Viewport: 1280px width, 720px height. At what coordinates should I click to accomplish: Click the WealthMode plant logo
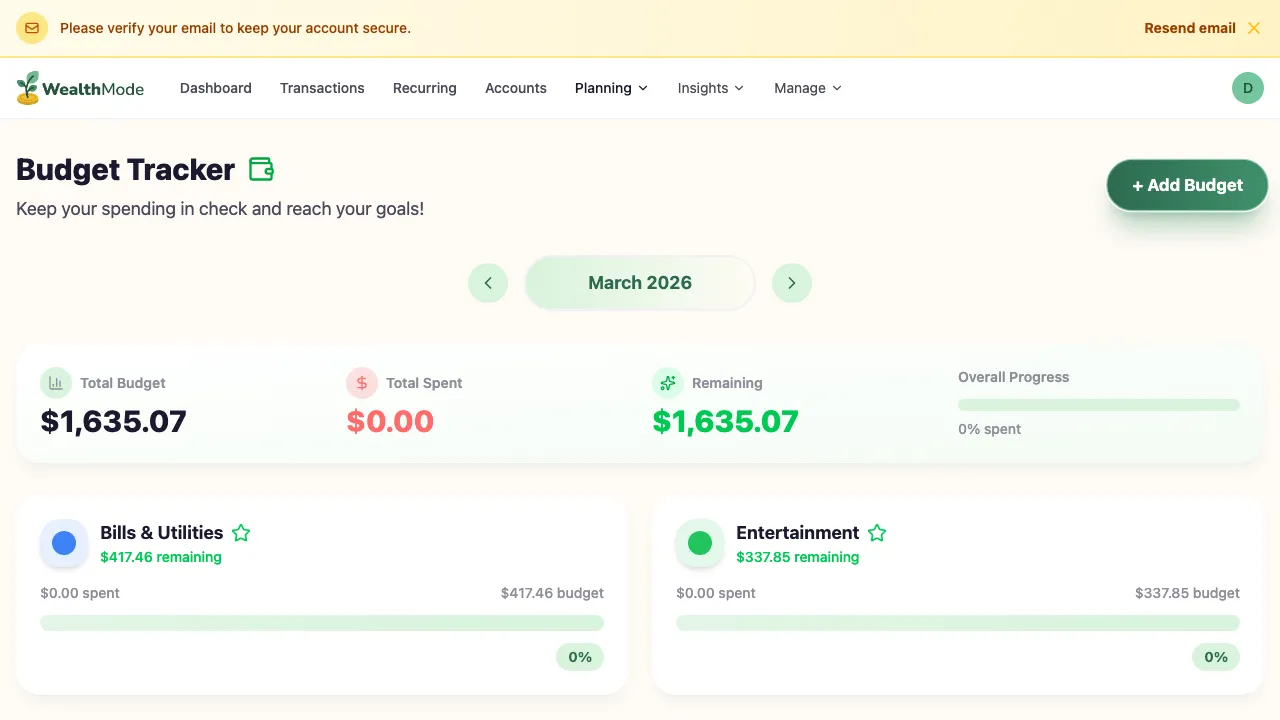(x=28, y=88)
